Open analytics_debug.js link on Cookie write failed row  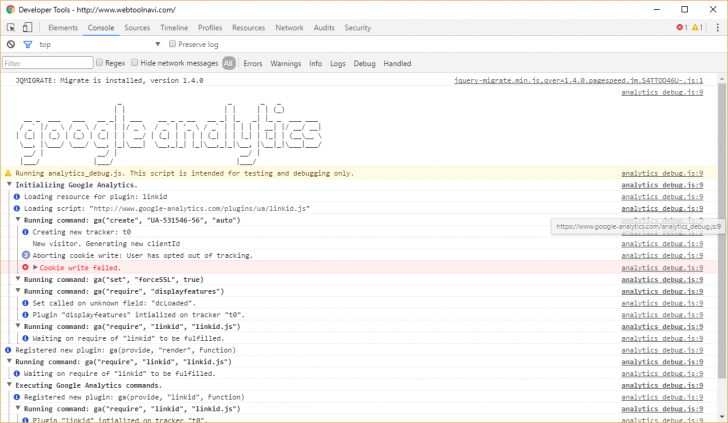[662, 267]
